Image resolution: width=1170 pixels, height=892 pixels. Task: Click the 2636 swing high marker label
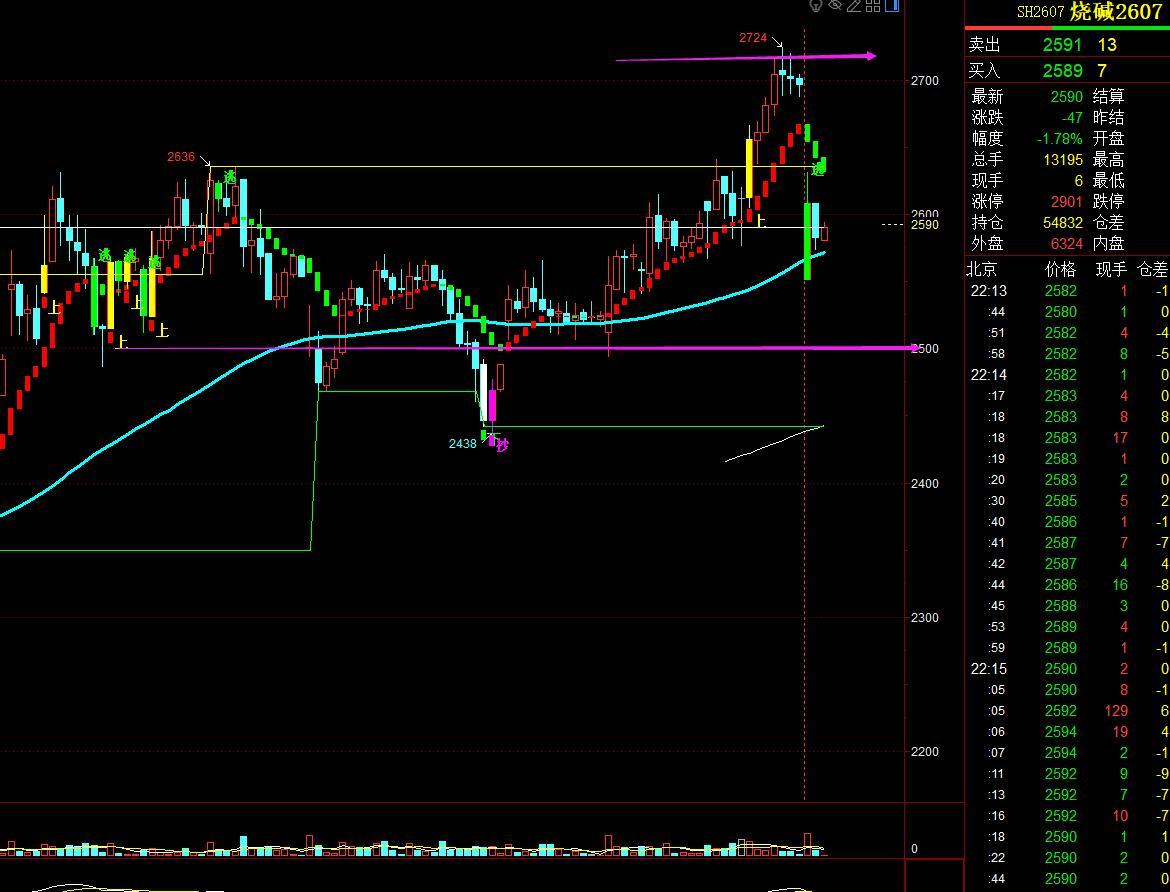point(181,157)
